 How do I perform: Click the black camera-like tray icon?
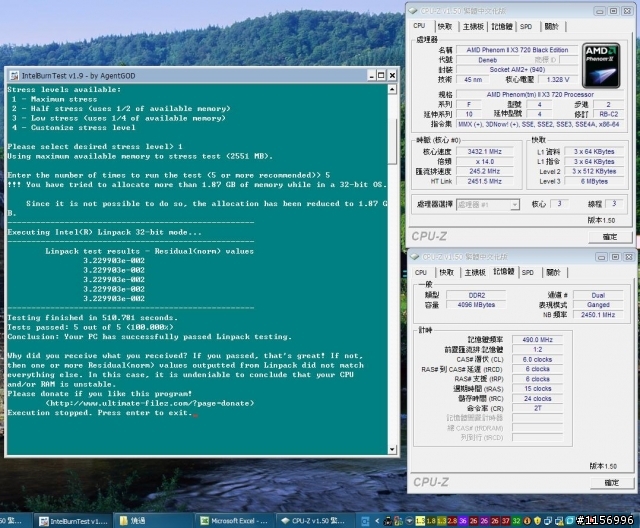click(x=388, y=521)
